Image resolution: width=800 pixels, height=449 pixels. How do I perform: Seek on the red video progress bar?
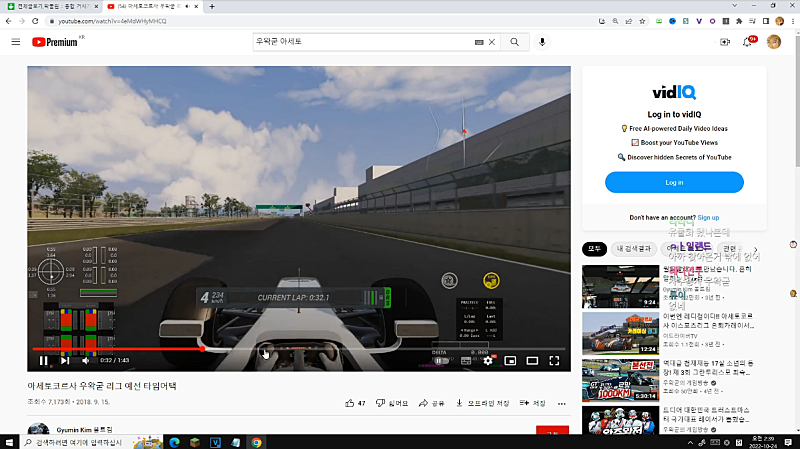(299, 349)
